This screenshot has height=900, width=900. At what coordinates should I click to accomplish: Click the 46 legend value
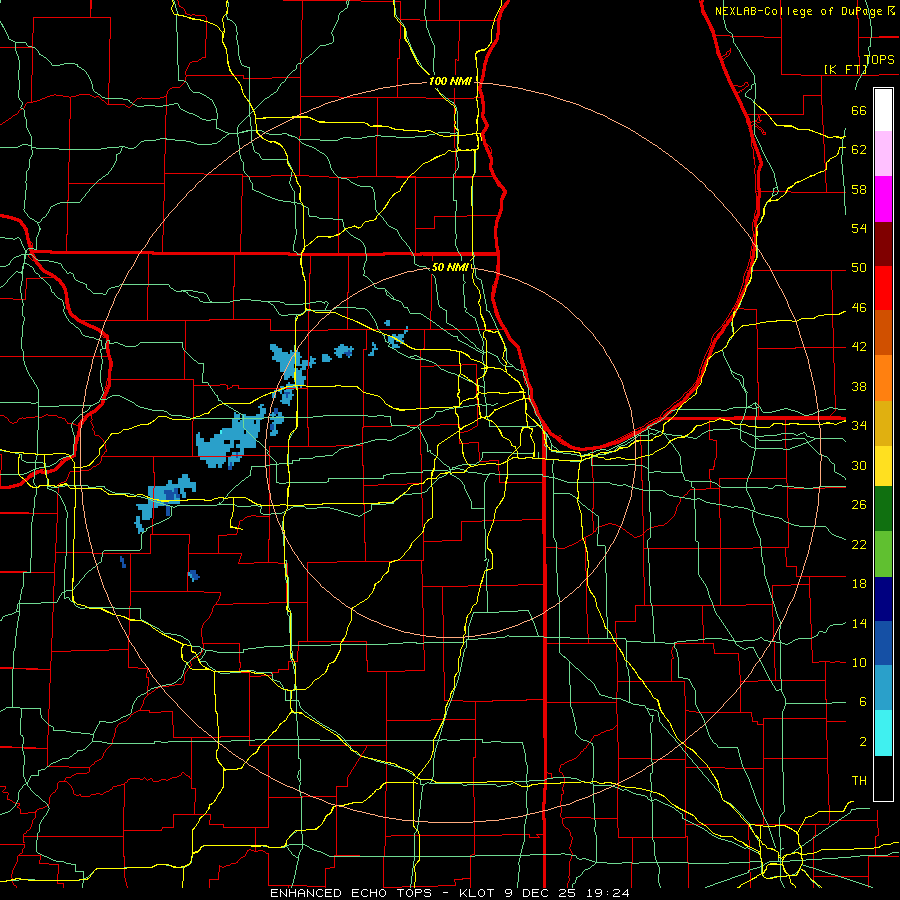point(859,308)
